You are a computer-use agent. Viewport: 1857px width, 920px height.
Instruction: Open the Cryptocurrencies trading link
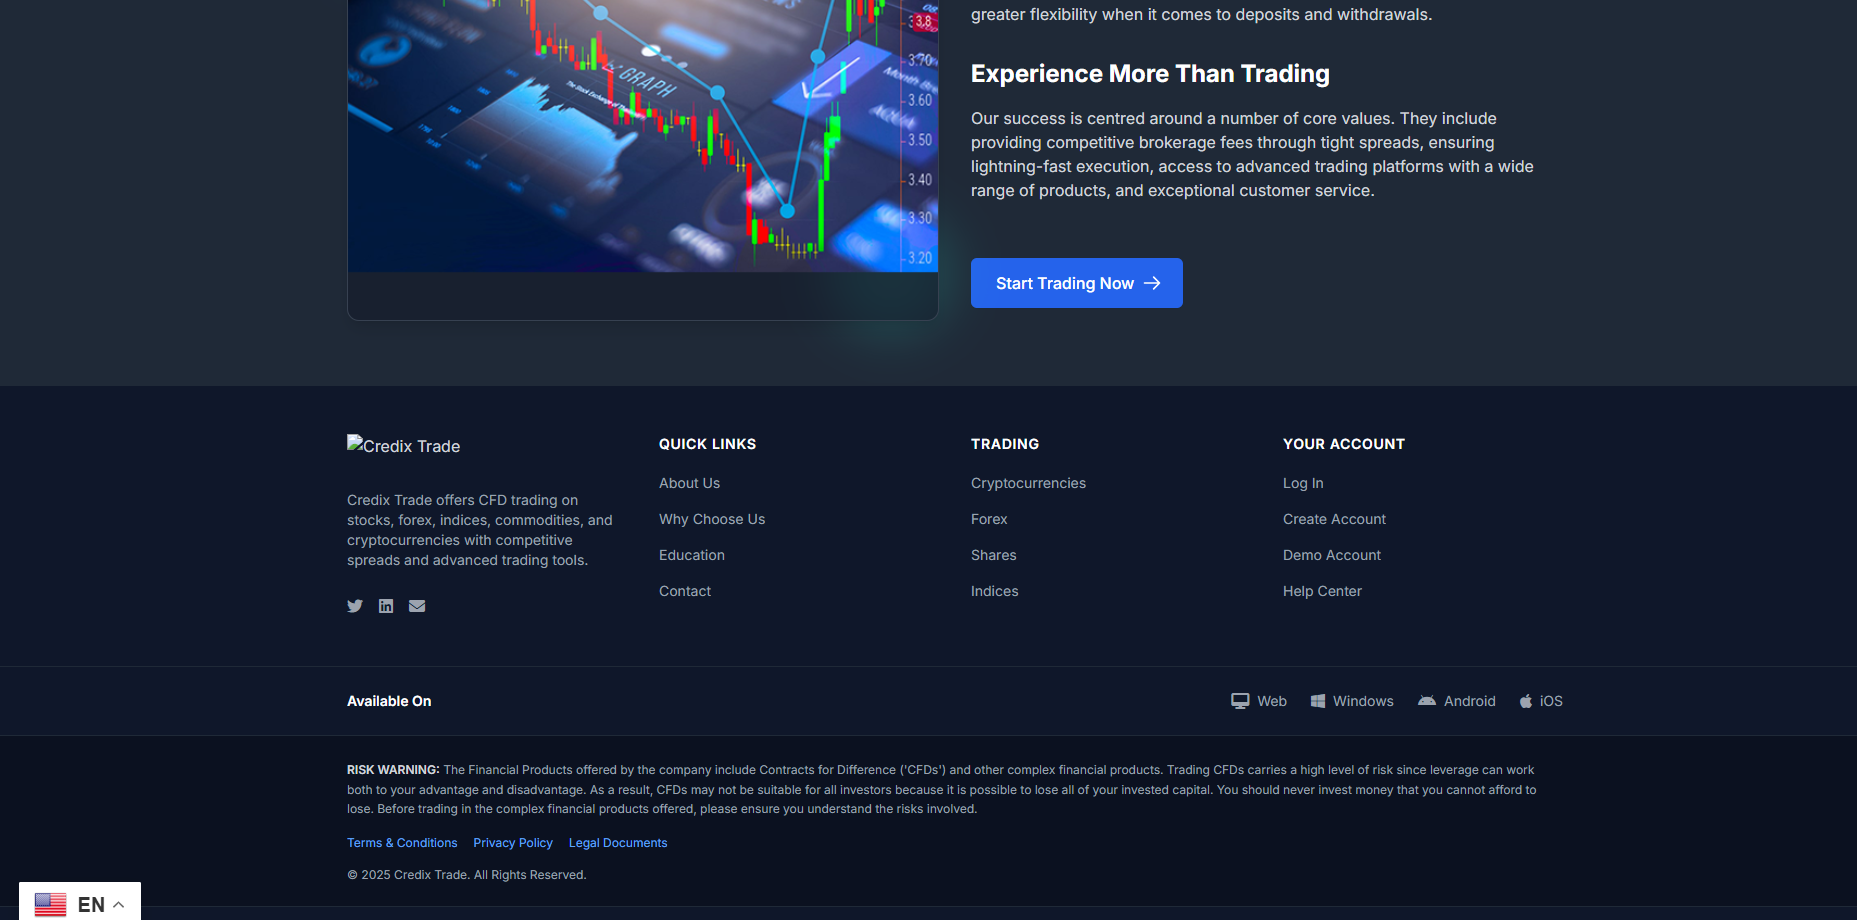pos(1028,483)
